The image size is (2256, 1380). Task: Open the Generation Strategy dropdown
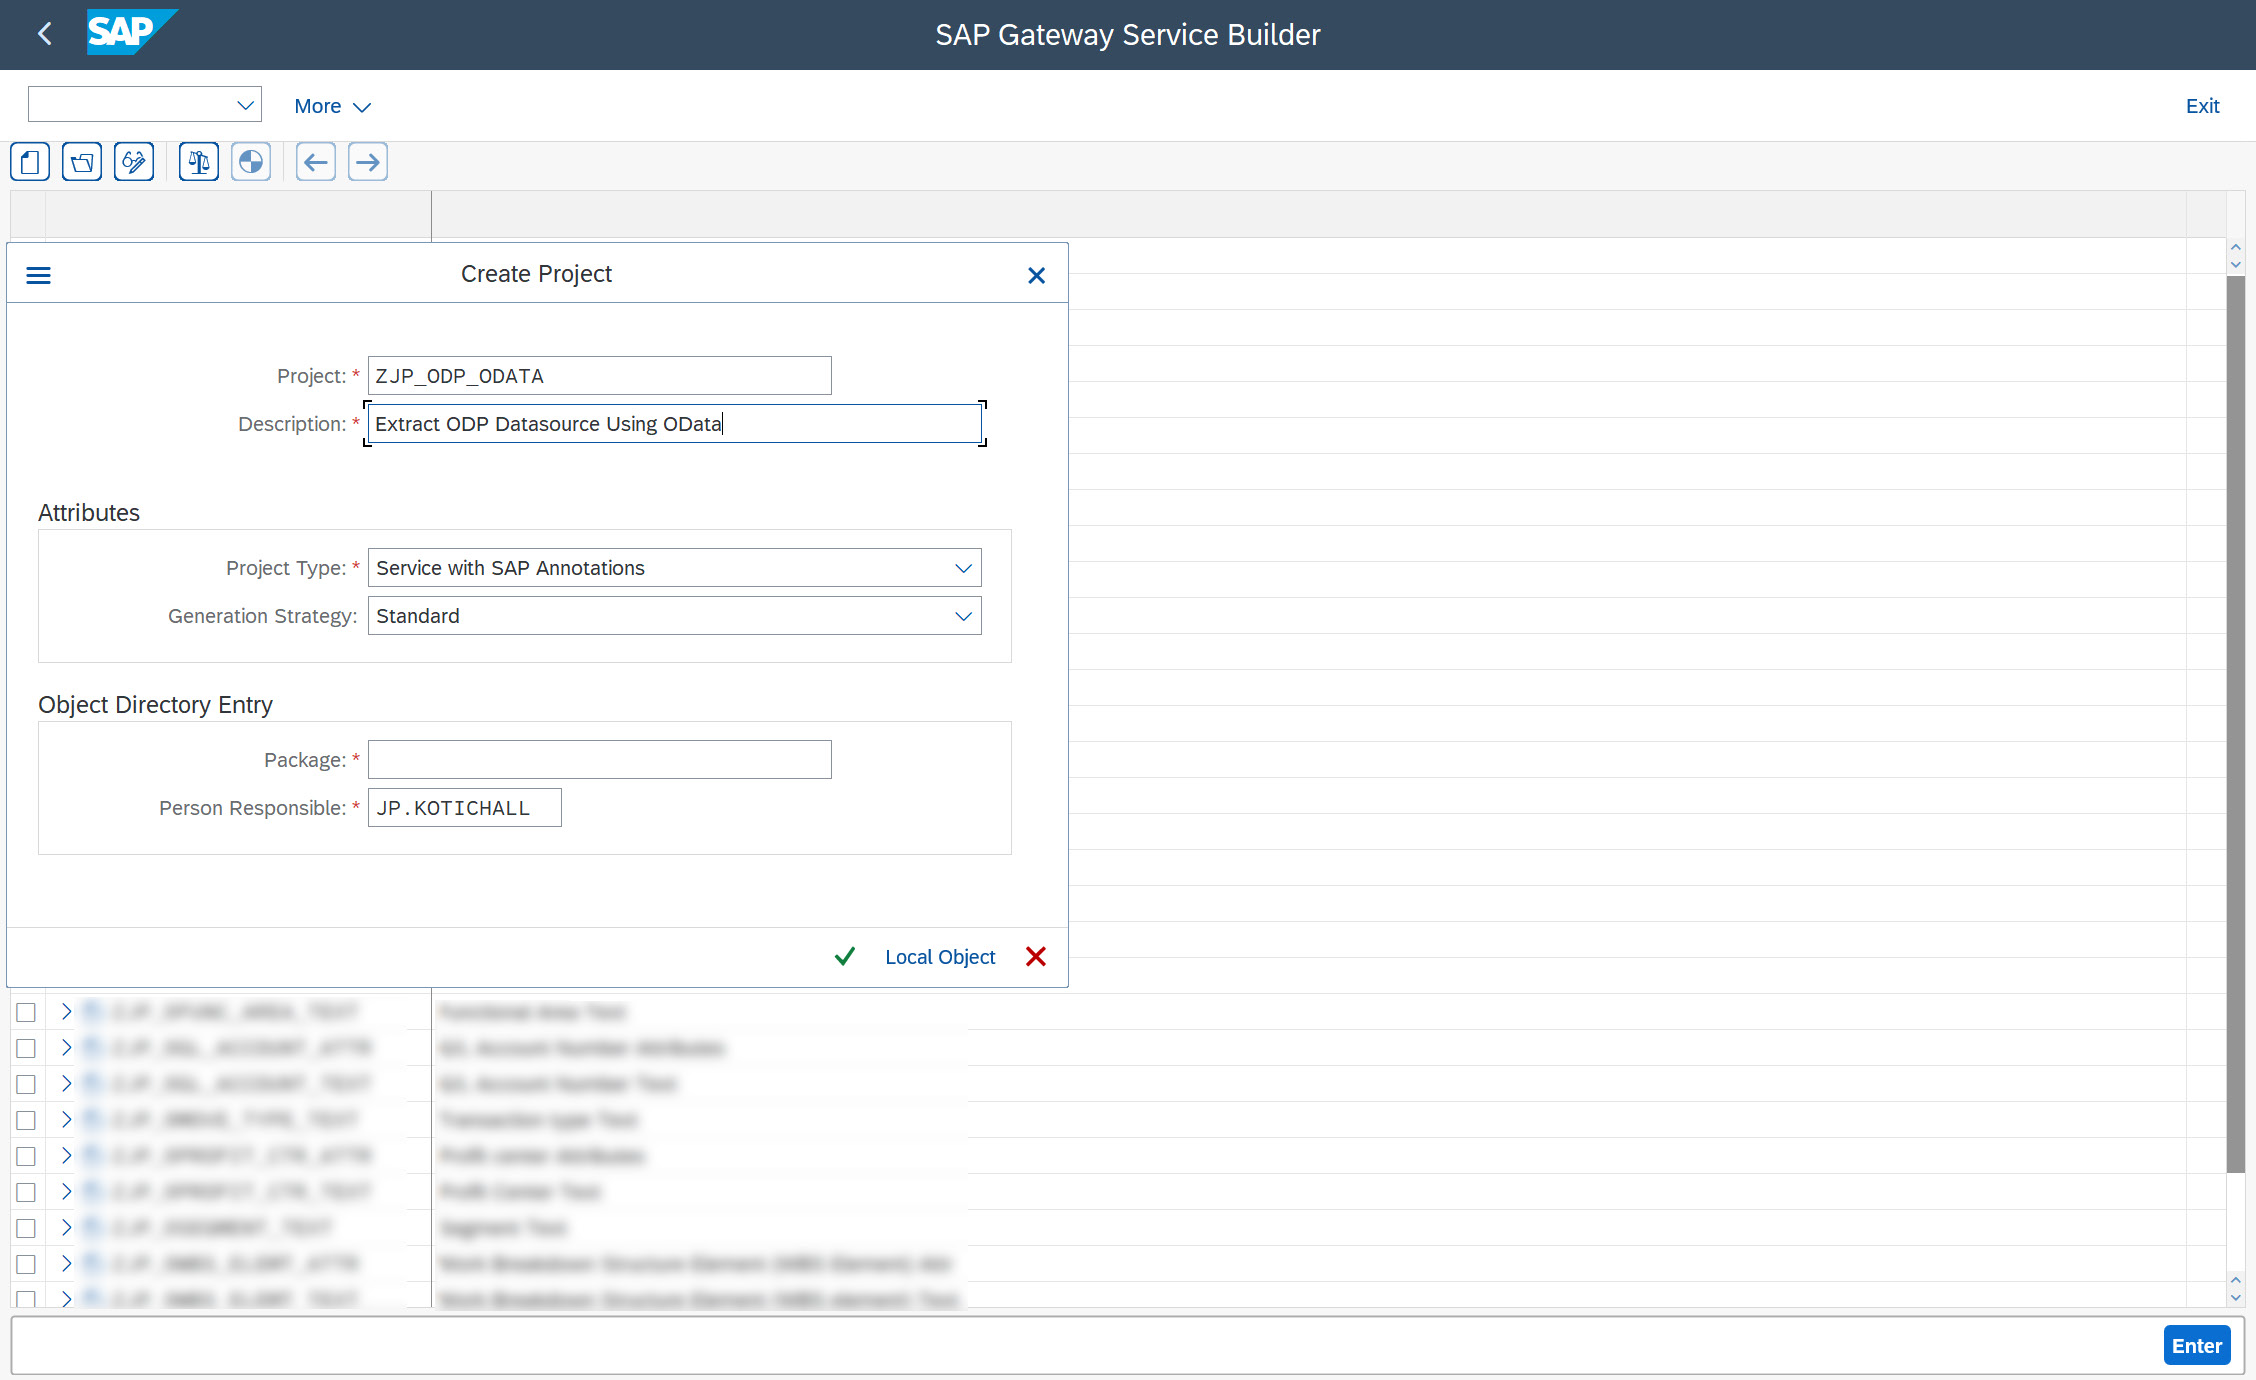(x=963, y=615)
